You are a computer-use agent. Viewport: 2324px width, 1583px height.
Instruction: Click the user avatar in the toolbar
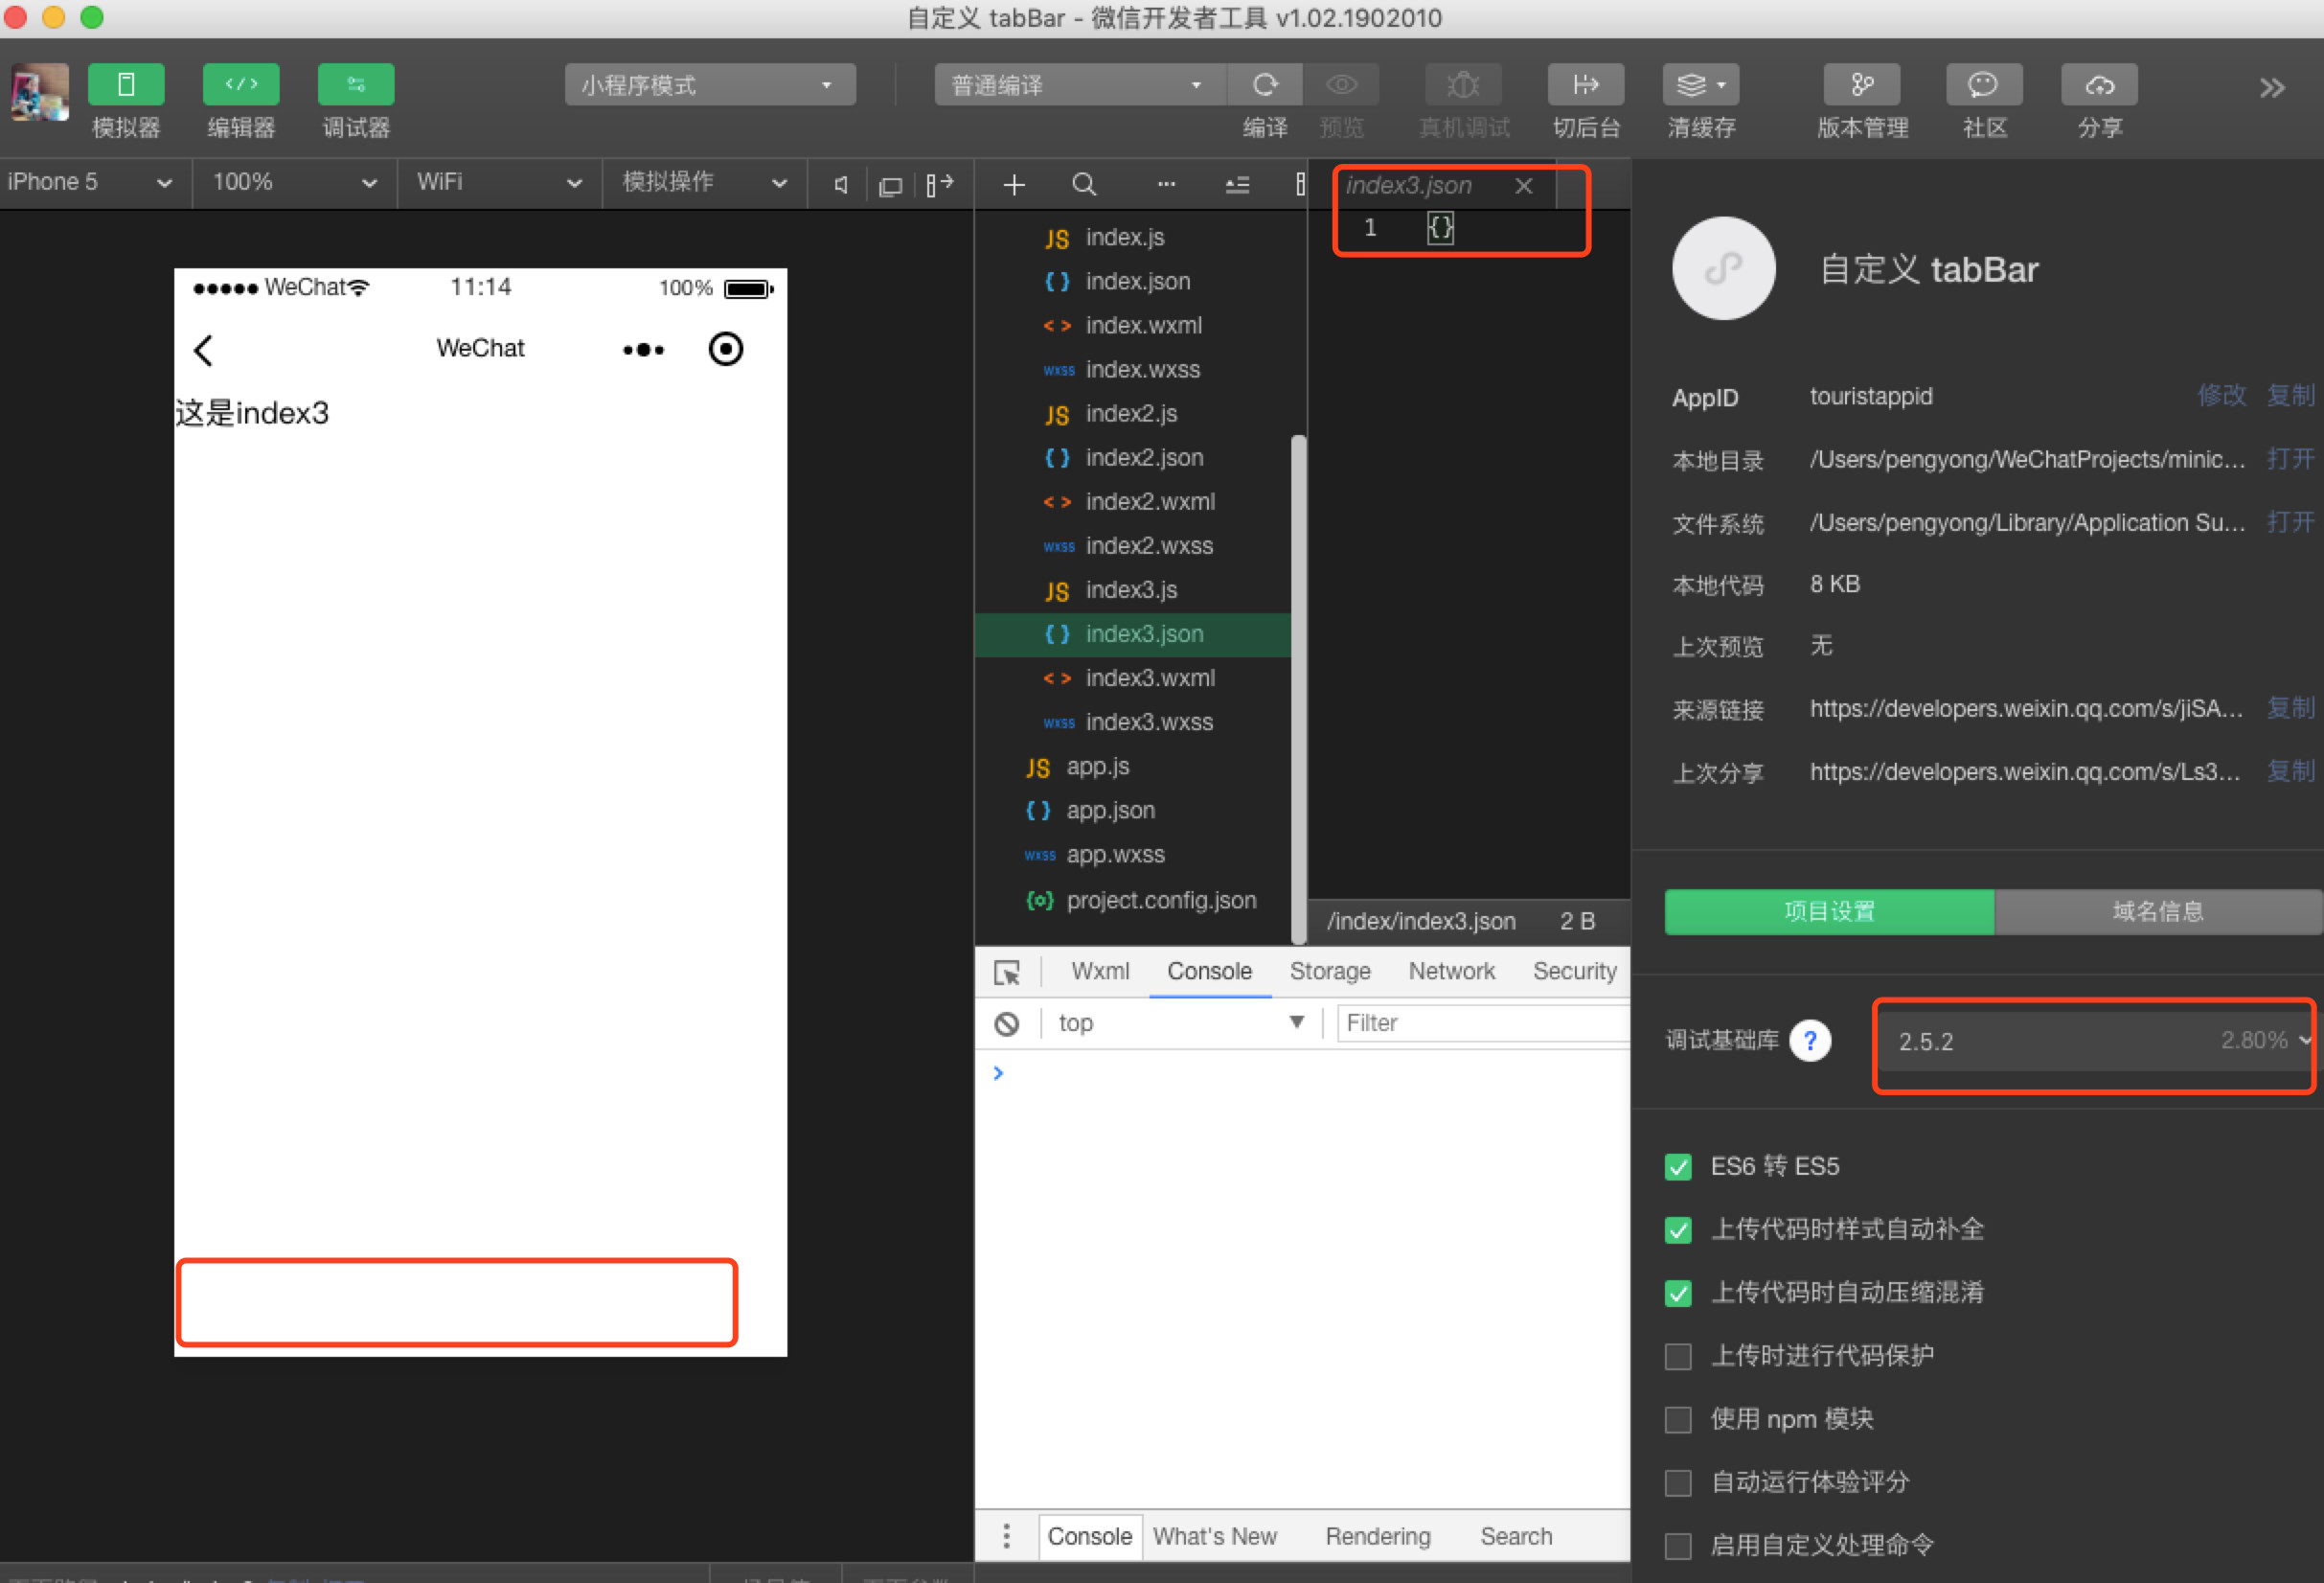[40, 91]
